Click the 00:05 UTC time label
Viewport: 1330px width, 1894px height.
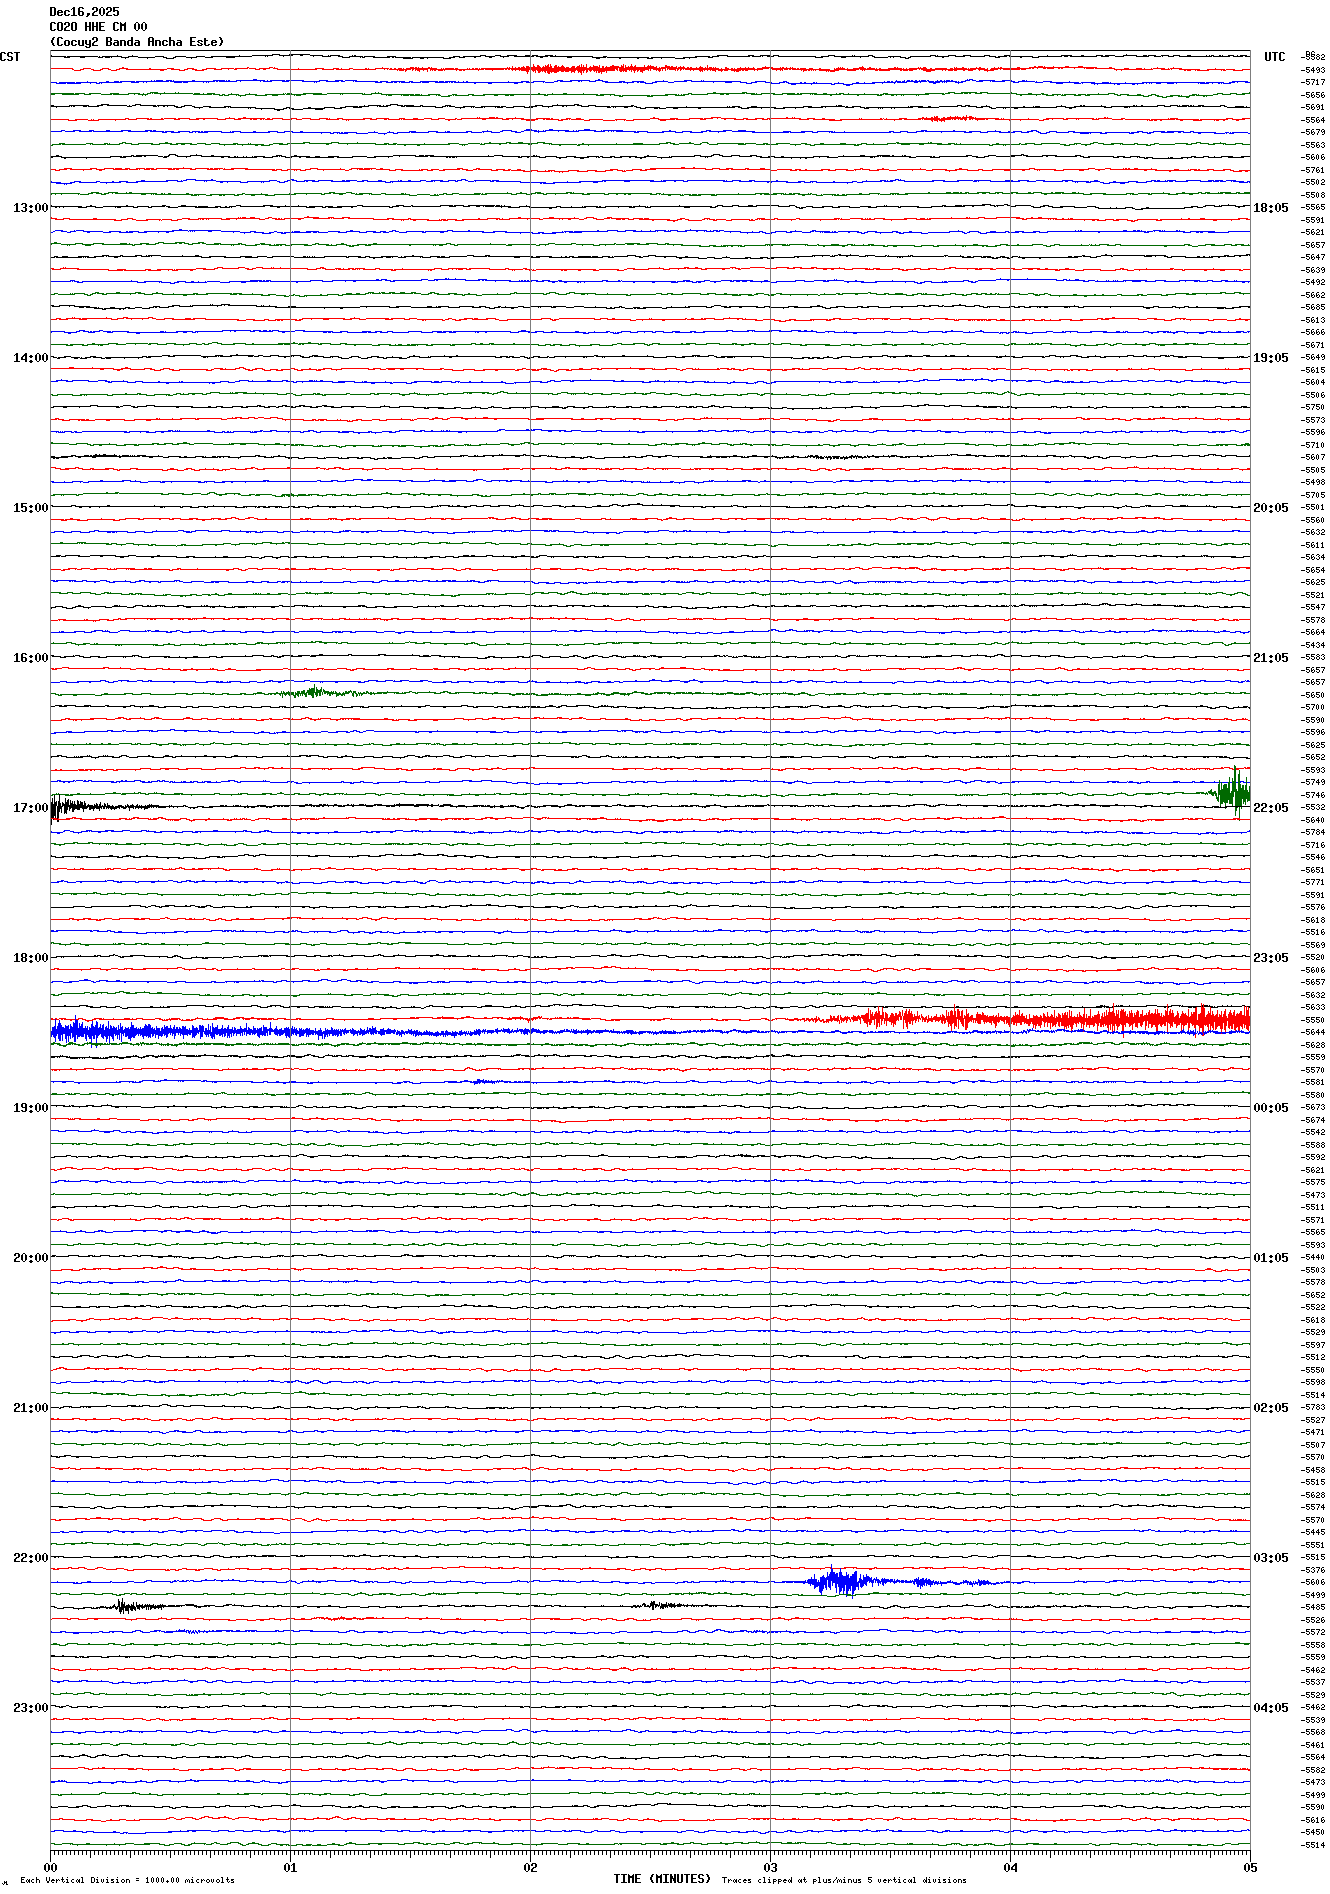click(x=1271, y=1108)
